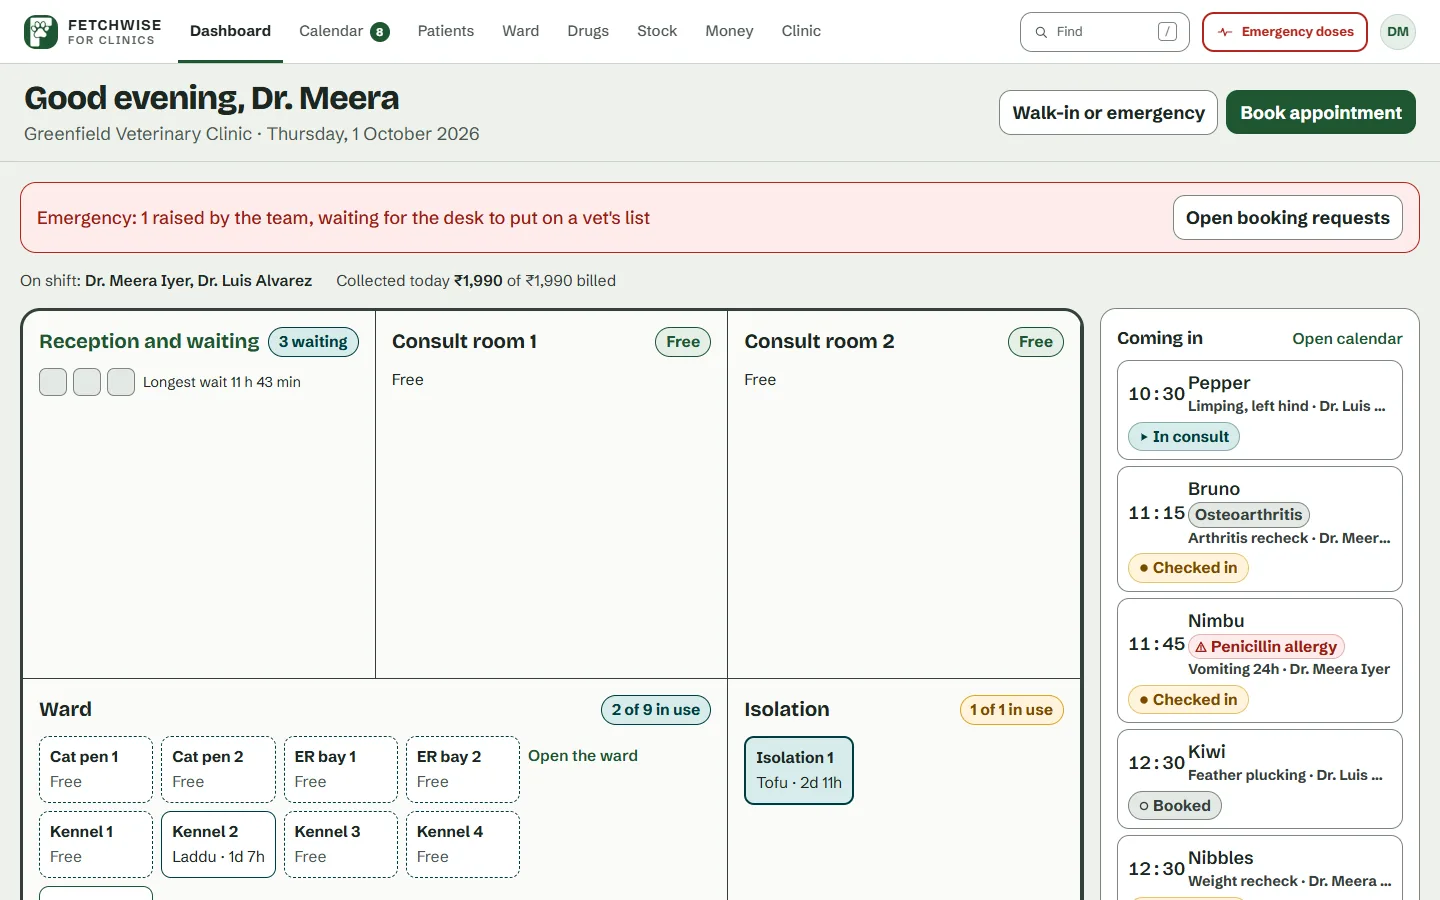Select the ER bay 2 slot
The width and height of the screenshot is (1440, 900).
(x=463, y=769)
